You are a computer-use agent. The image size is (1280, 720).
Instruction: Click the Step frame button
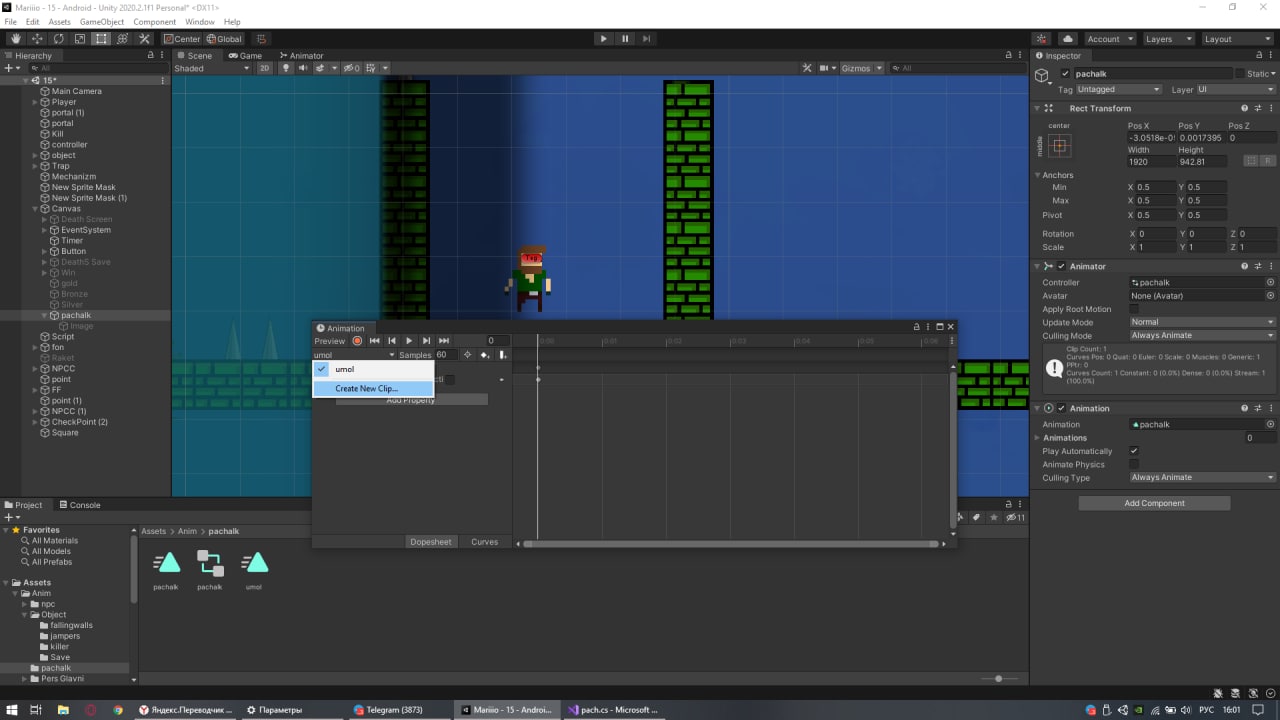pyautogui.click(x=647, y=39)
